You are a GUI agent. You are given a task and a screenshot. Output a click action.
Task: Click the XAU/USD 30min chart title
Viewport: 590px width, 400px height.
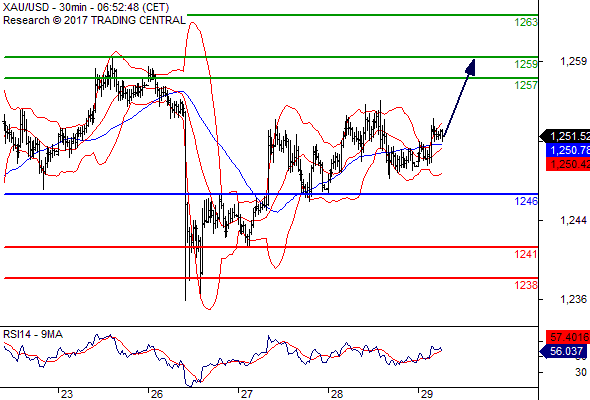click(86, 8)
